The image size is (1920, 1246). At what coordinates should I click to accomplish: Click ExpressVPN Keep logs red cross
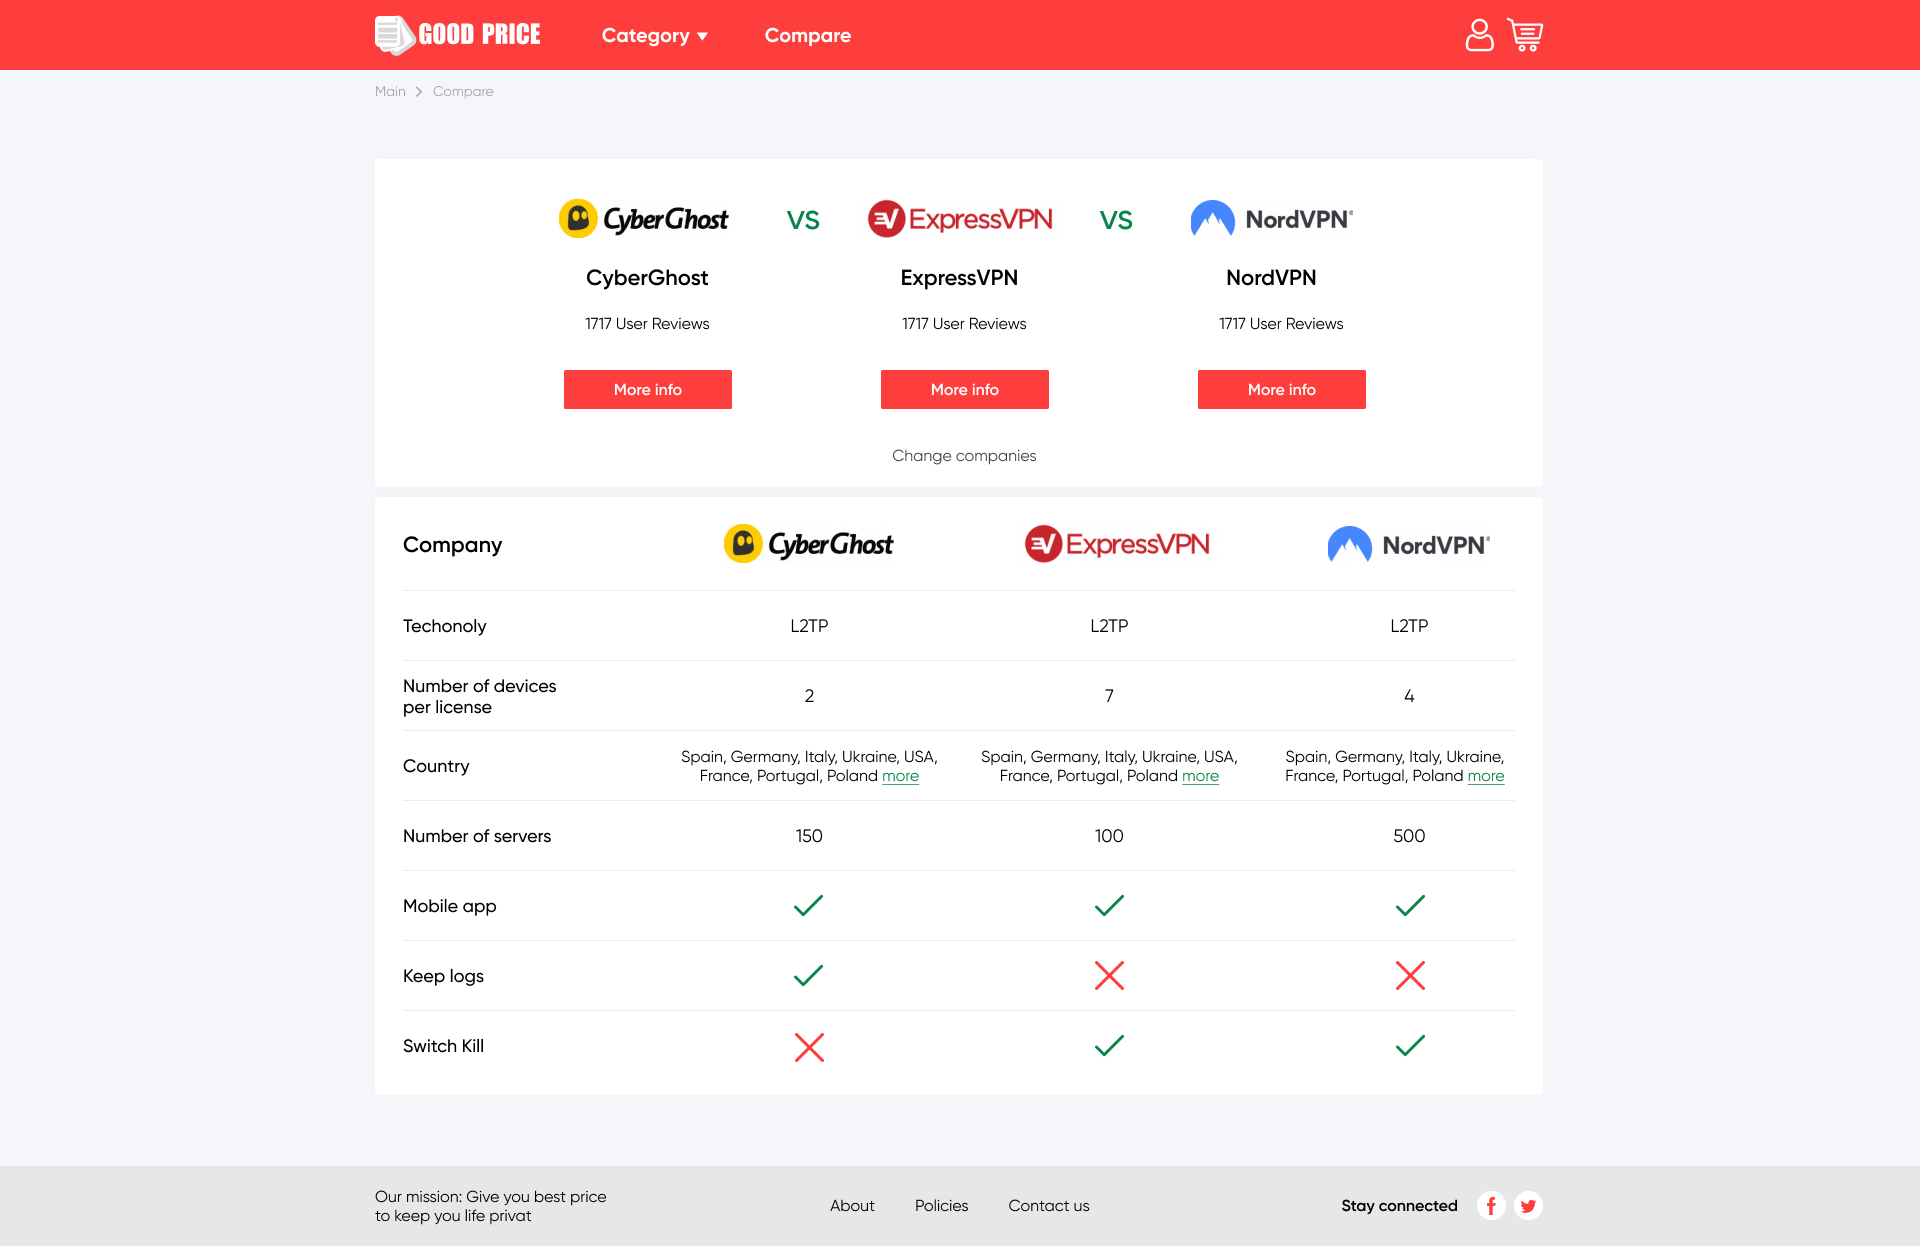pyautogui.click(x=1109, y=975)
